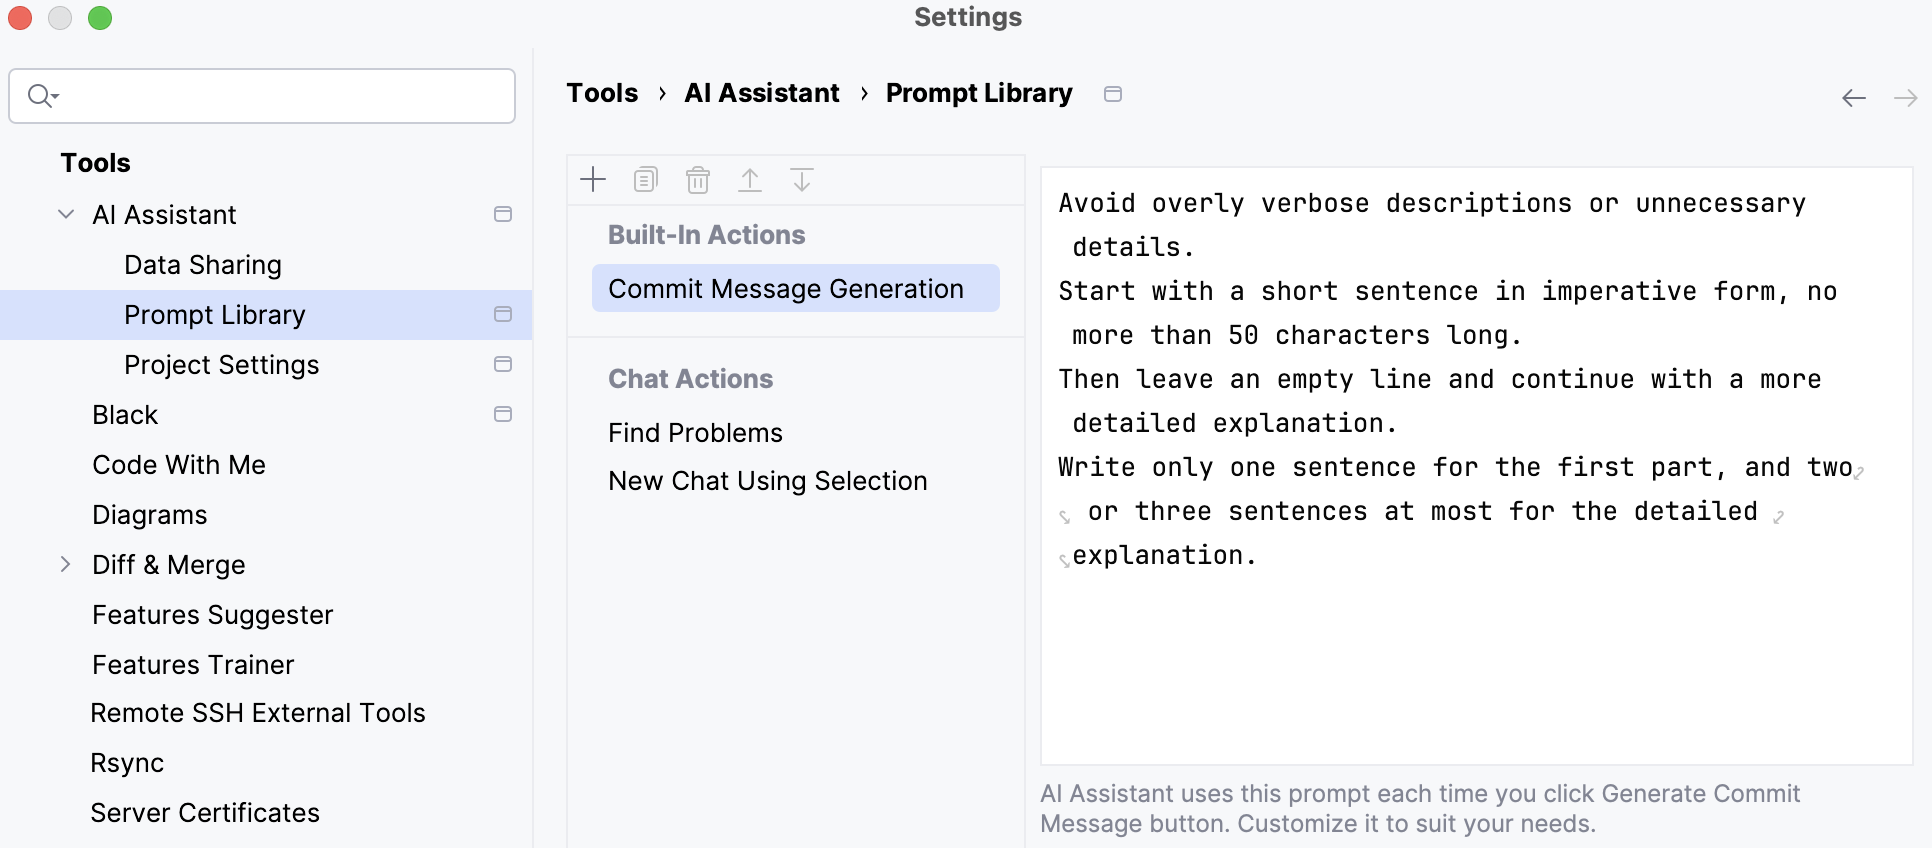1932x848 pixels.
Task: Click the Built-In Actions section header
Action: (x=706, y=234)
